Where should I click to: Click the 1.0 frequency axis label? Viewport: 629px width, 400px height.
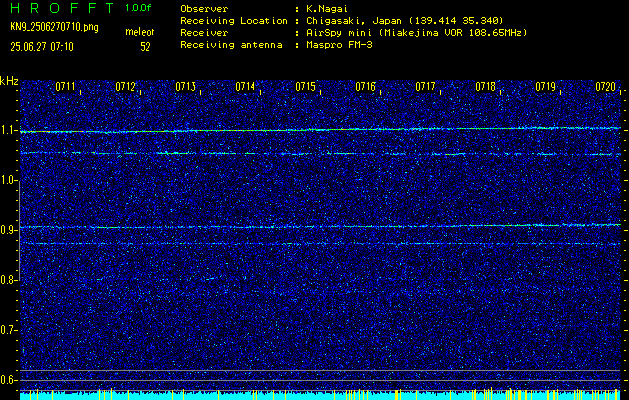coord(8,181)
